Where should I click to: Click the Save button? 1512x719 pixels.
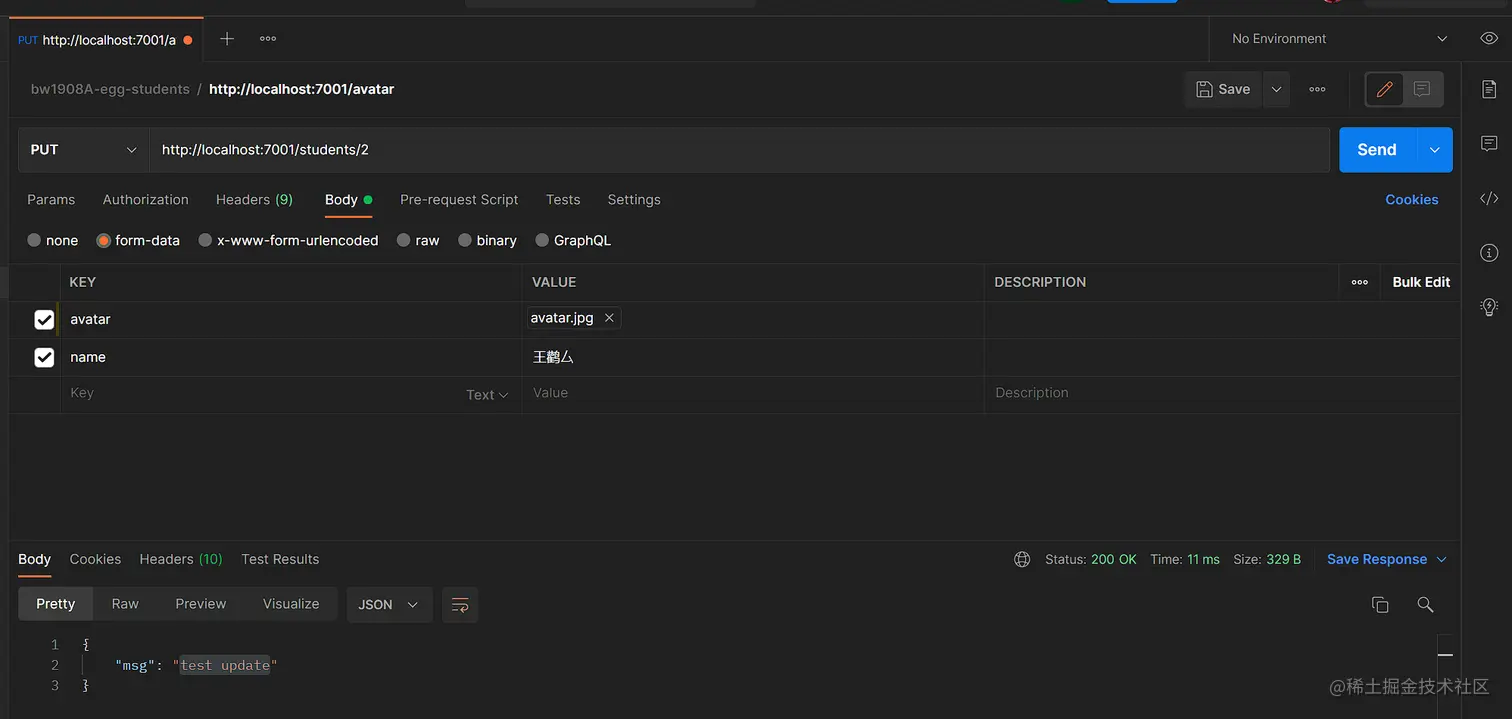pos(1224,90)
